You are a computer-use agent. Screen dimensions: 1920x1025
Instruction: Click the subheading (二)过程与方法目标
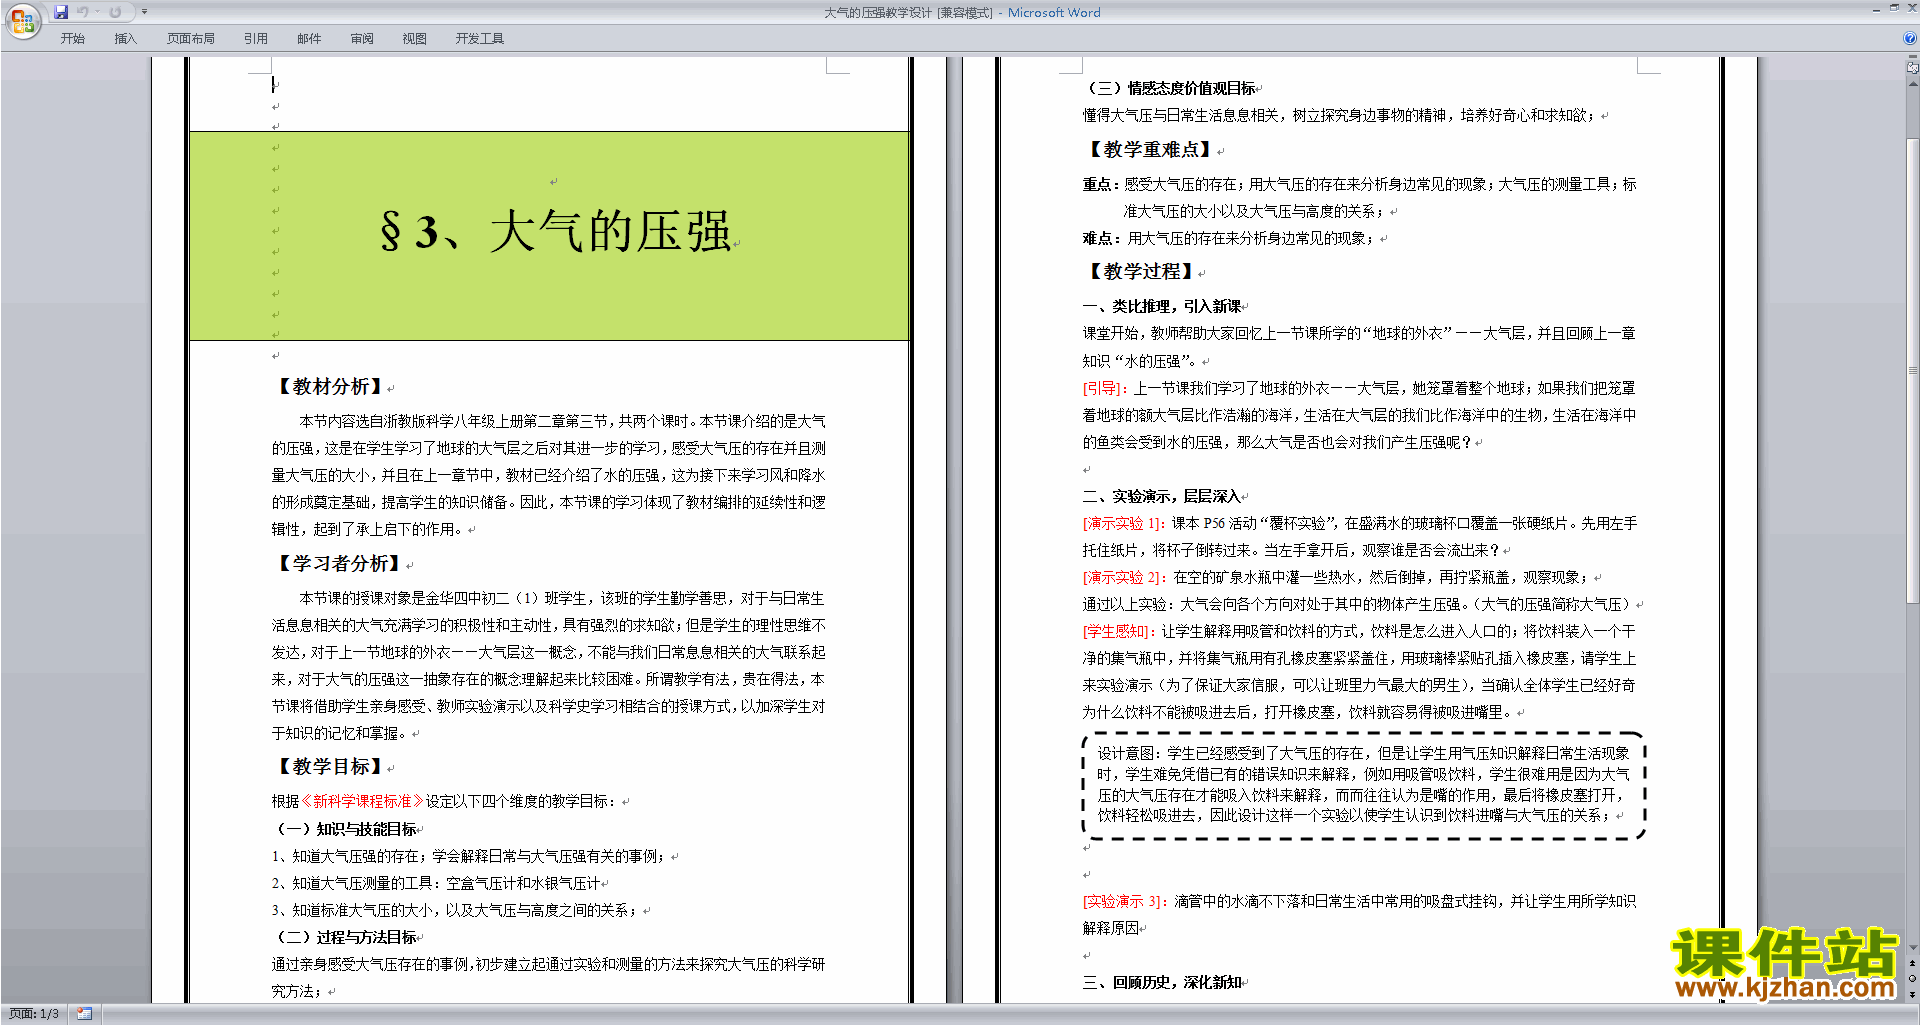tap(346, 937)
